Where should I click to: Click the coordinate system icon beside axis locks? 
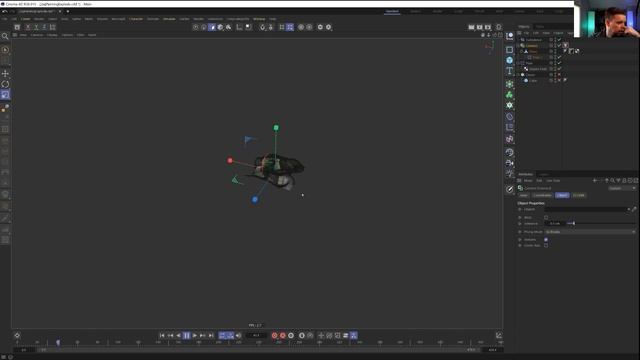pyautogui.click(x=53, y=27)
